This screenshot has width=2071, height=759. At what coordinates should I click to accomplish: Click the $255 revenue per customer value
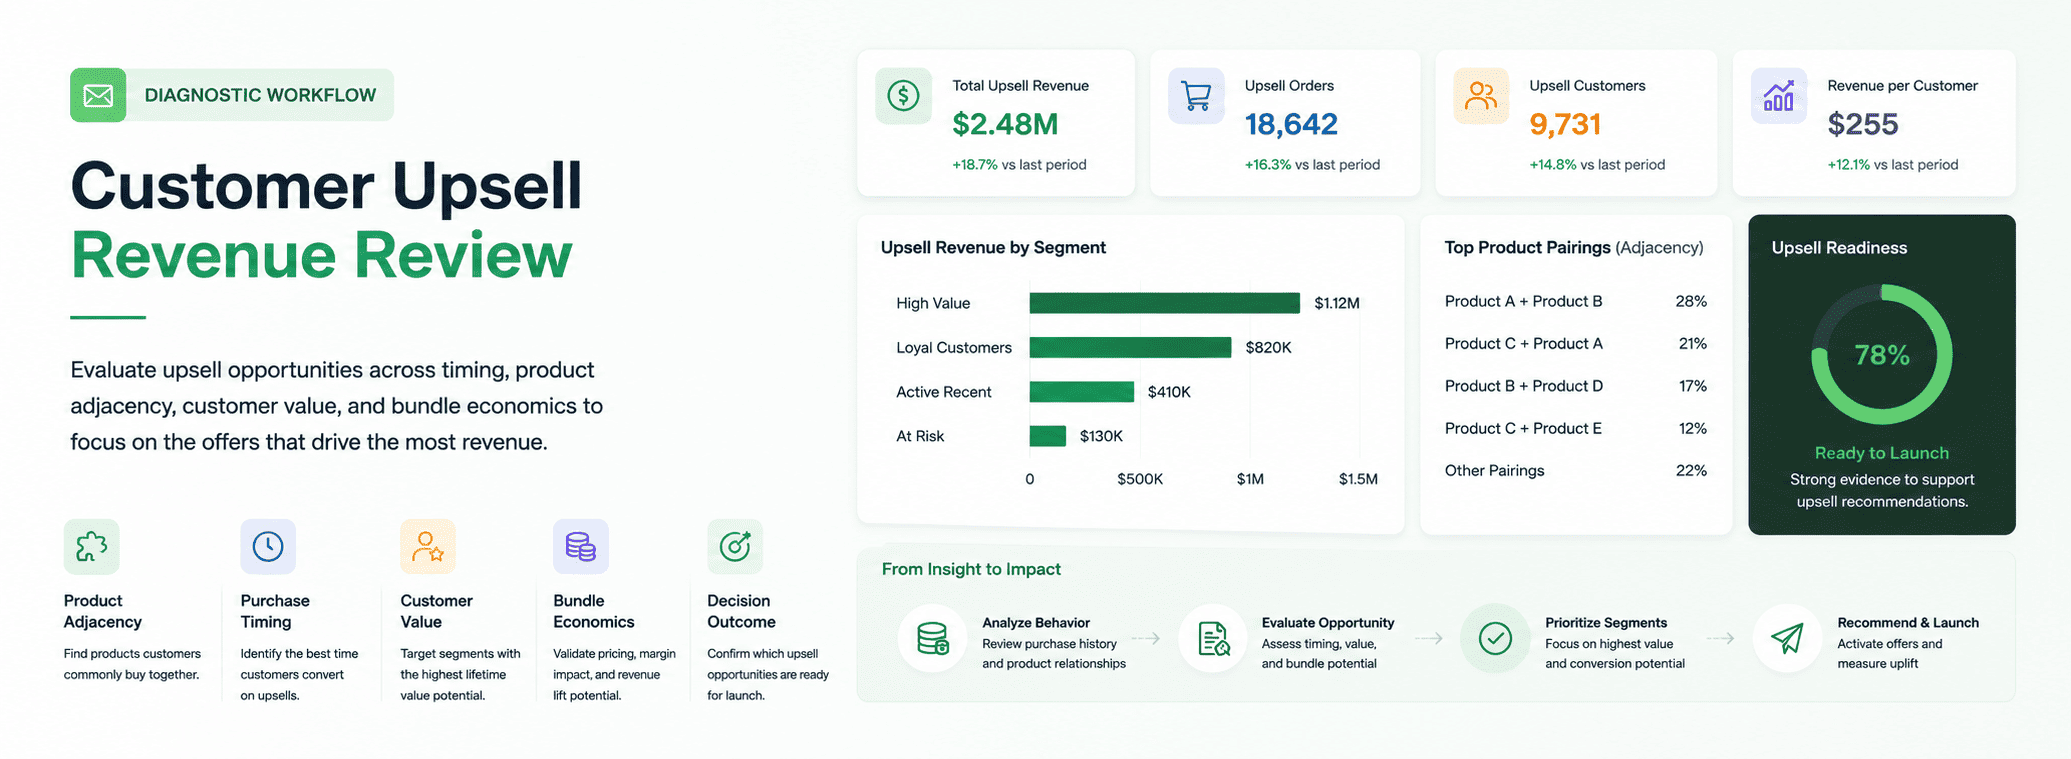[x=1862, y=124]
